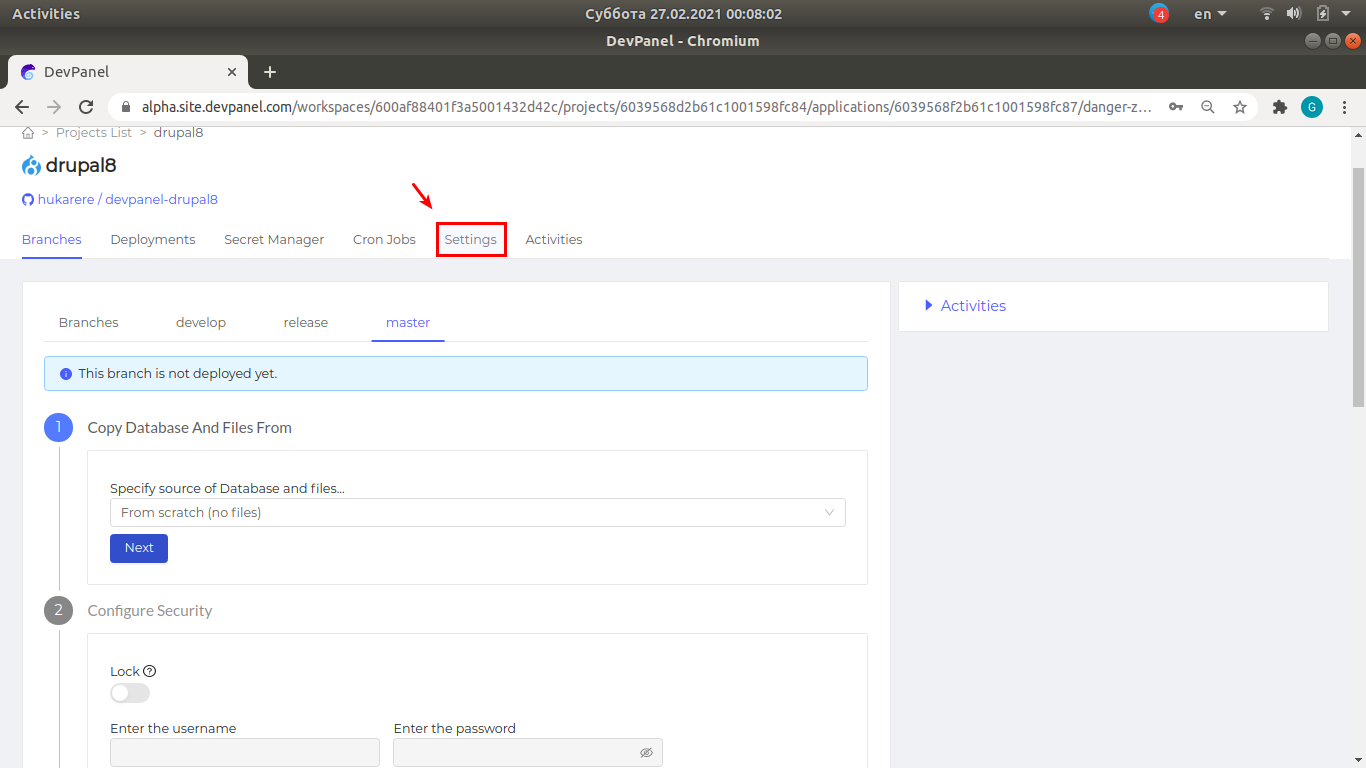The height and width of the screenshot is (768, 1366).
Task: Click the info icon in the deployment banner
Action: [65, 373]
